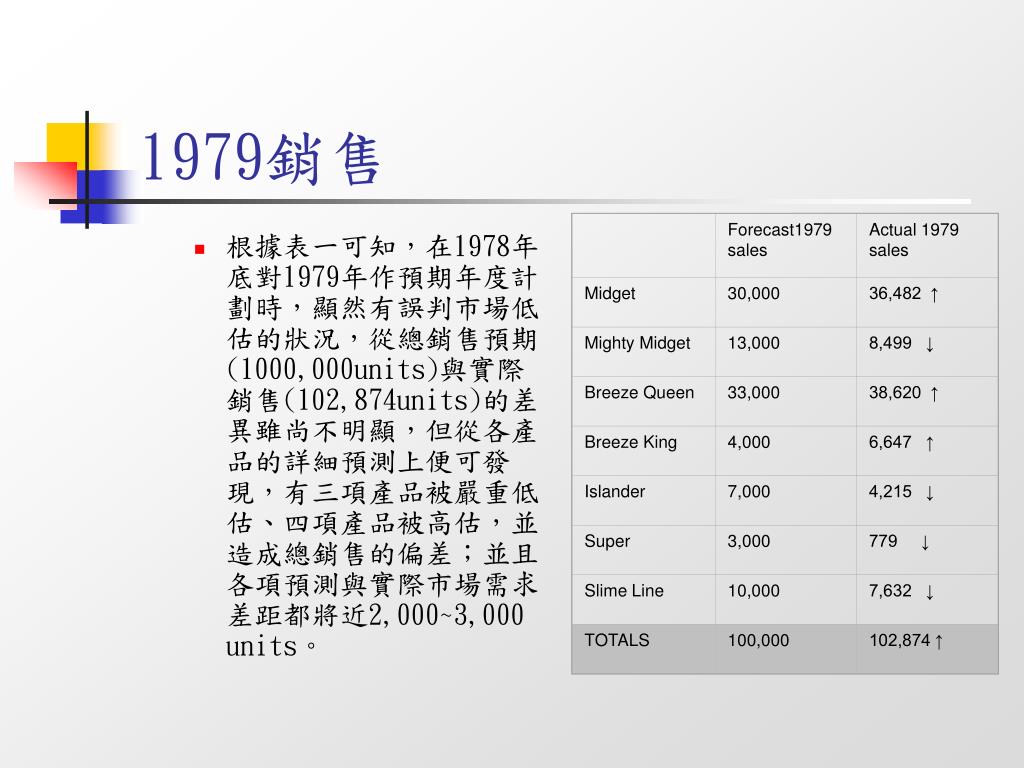Click the up arrow next to 36,482
Screen dimensions: 1024x768
click(934, 295)
